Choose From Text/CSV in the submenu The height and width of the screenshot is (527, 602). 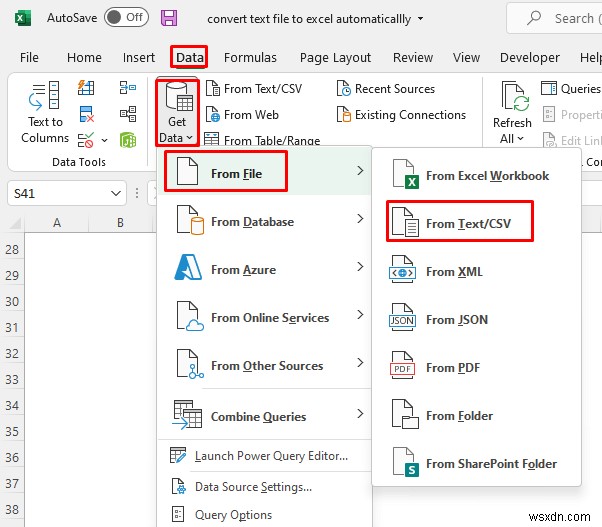[476, 224]
